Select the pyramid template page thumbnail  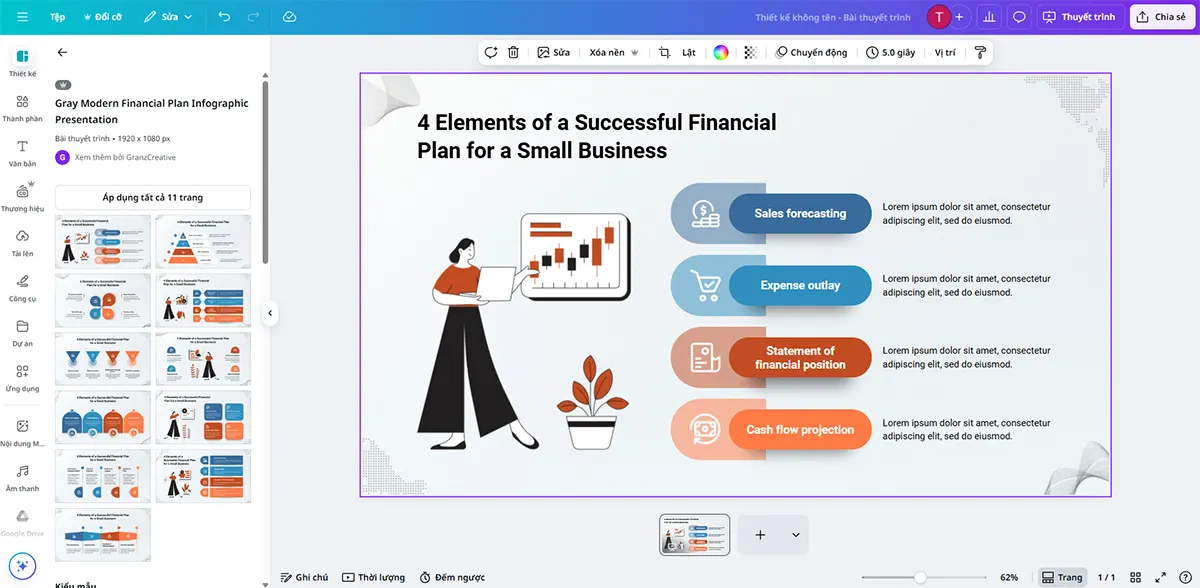[203, 241]
